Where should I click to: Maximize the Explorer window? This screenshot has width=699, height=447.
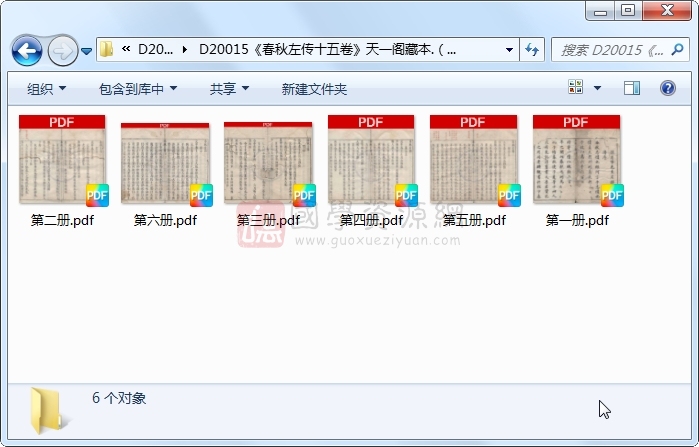tap(629, 11)
